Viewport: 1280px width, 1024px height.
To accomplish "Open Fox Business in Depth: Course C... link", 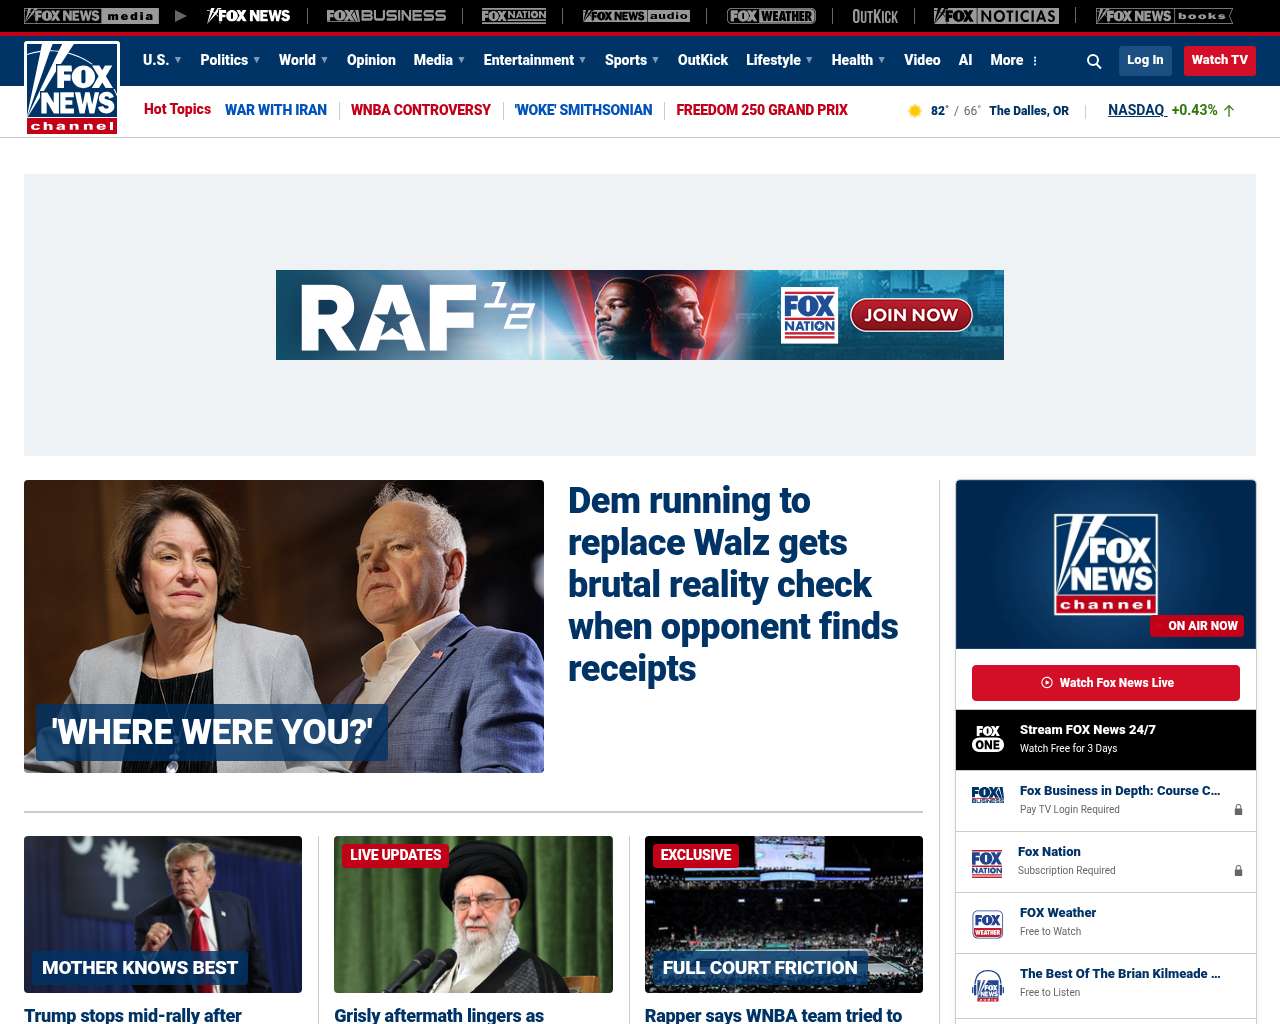I will point(1120,791).
